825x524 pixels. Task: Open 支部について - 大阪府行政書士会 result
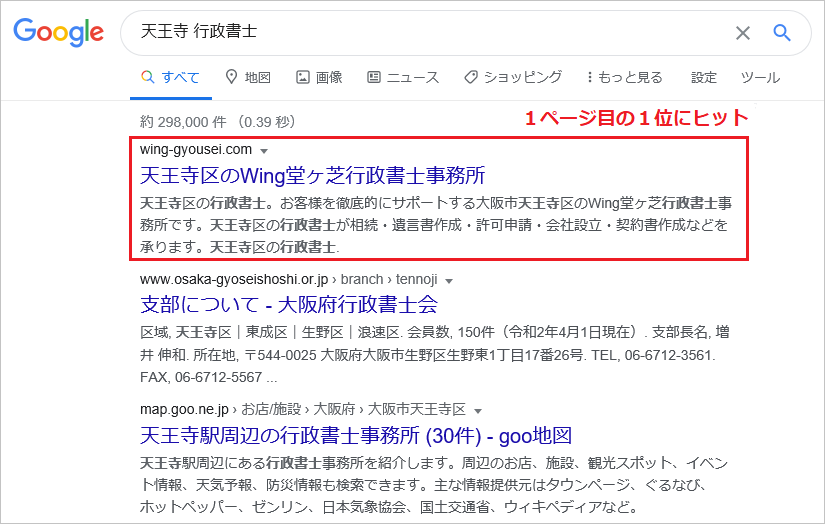pos(289,304)
